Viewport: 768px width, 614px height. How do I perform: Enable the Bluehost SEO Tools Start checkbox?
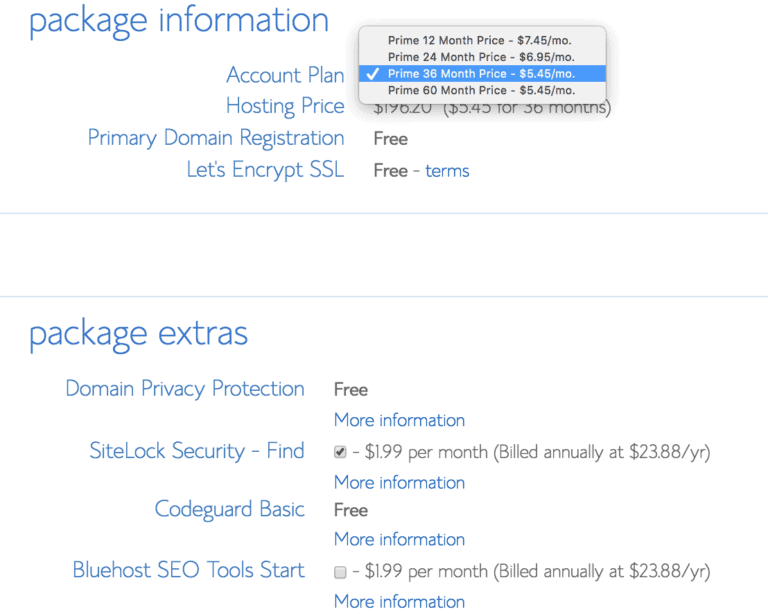[340, 571]
